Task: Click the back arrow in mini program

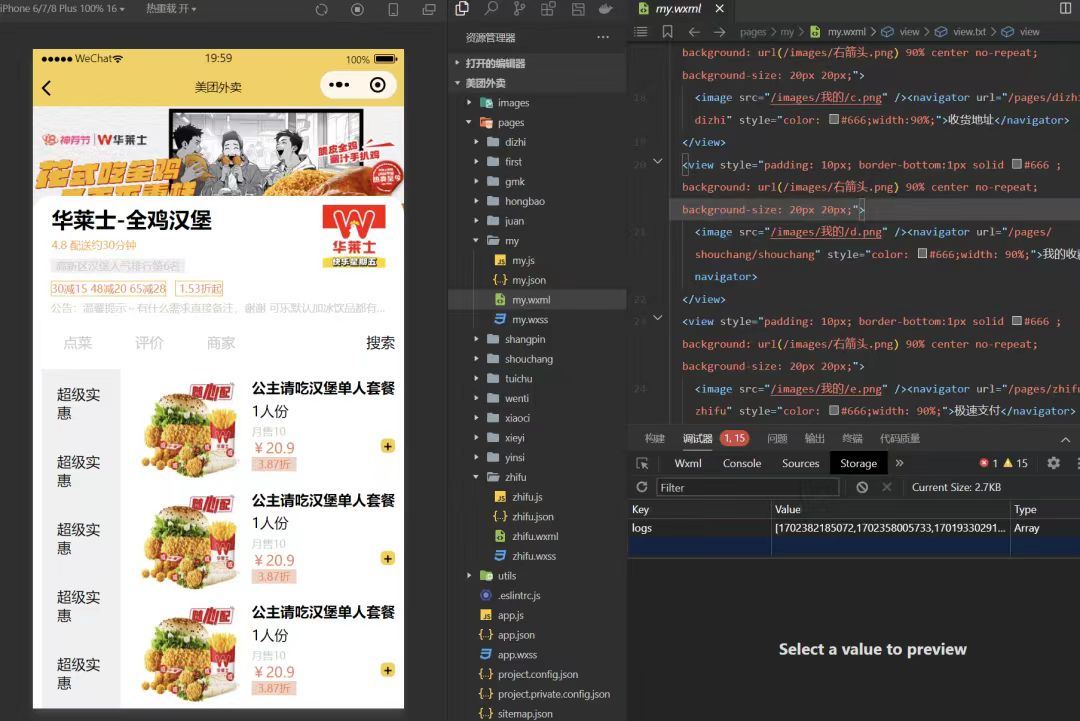Action: coord(46,88)
